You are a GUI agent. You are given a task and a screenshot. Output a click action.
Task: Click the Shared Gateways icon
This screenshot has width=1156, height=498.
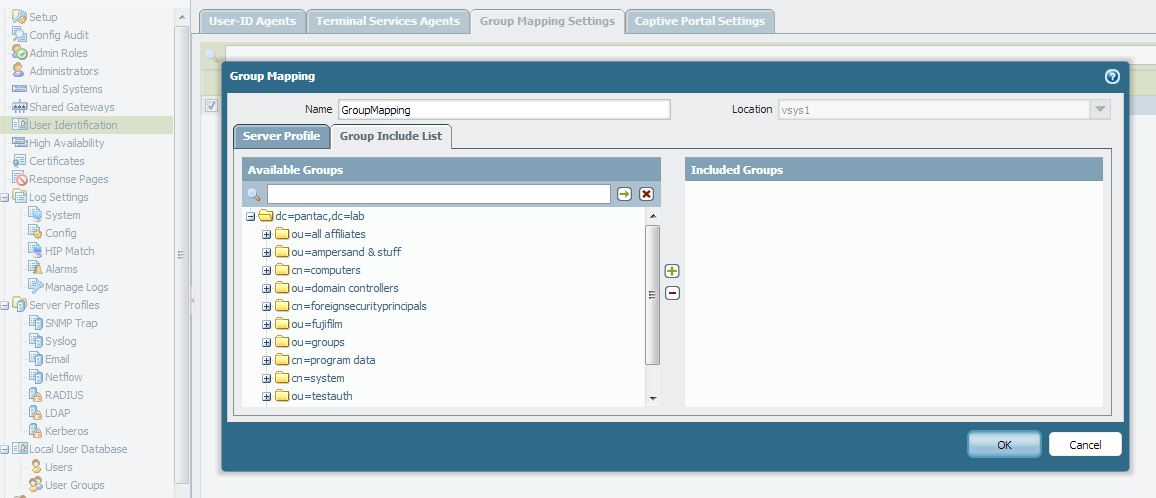pos(19,107)
